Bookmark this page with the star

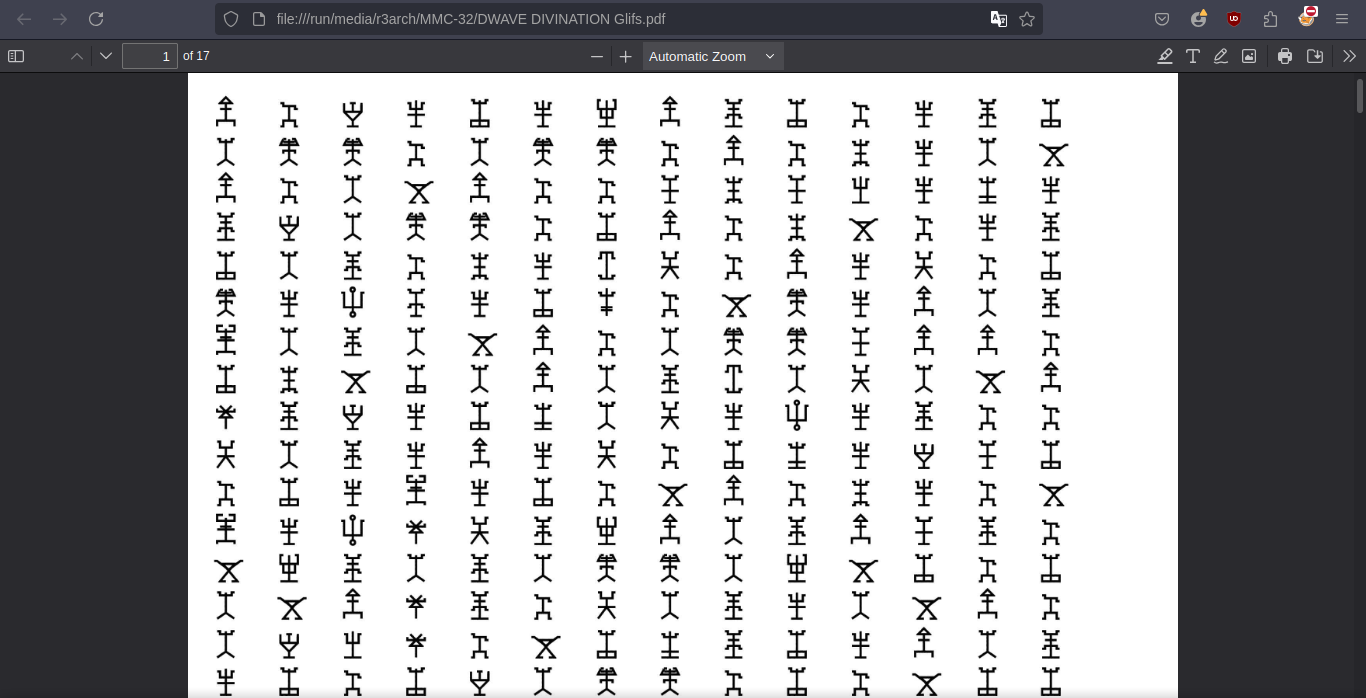tap(1027, 19)
